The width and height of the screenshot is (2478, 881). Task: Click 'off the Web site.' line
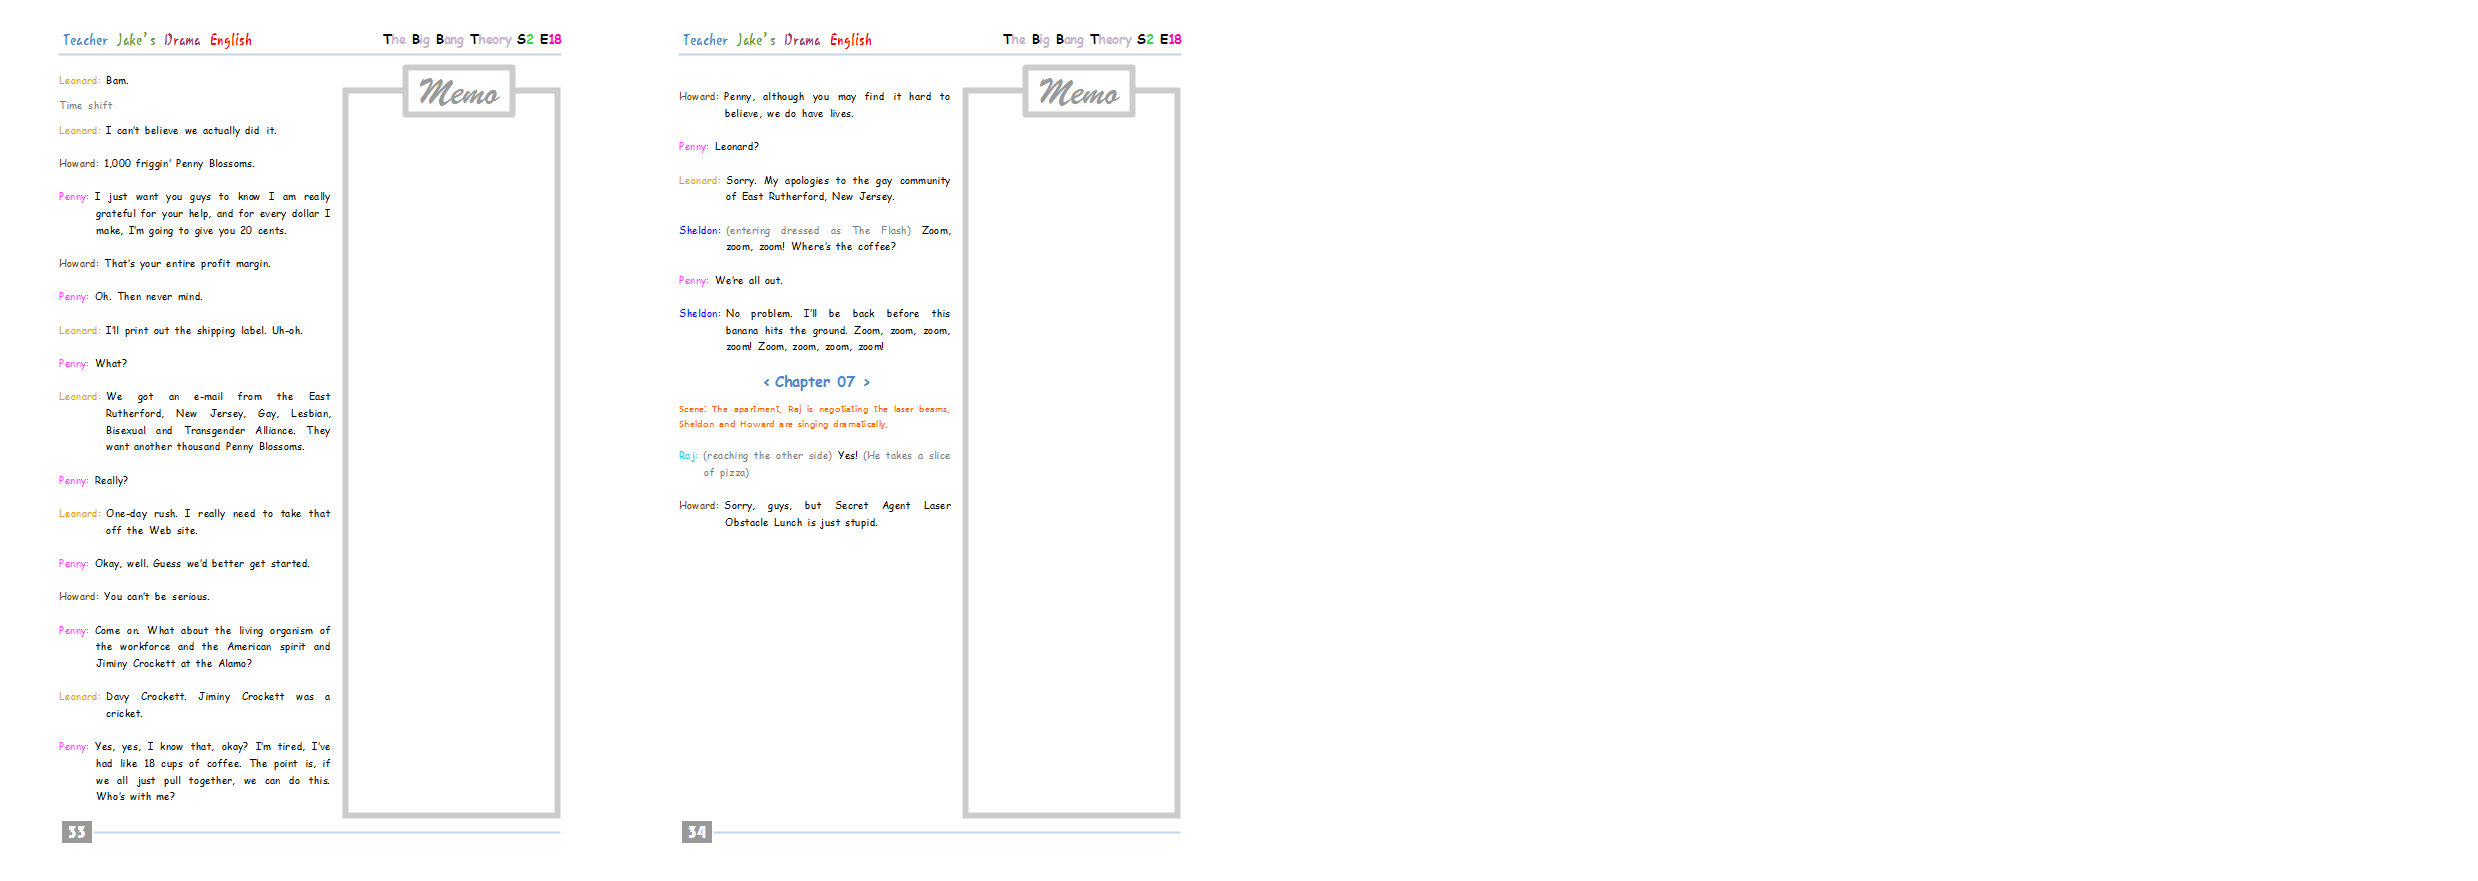point(152,531)
